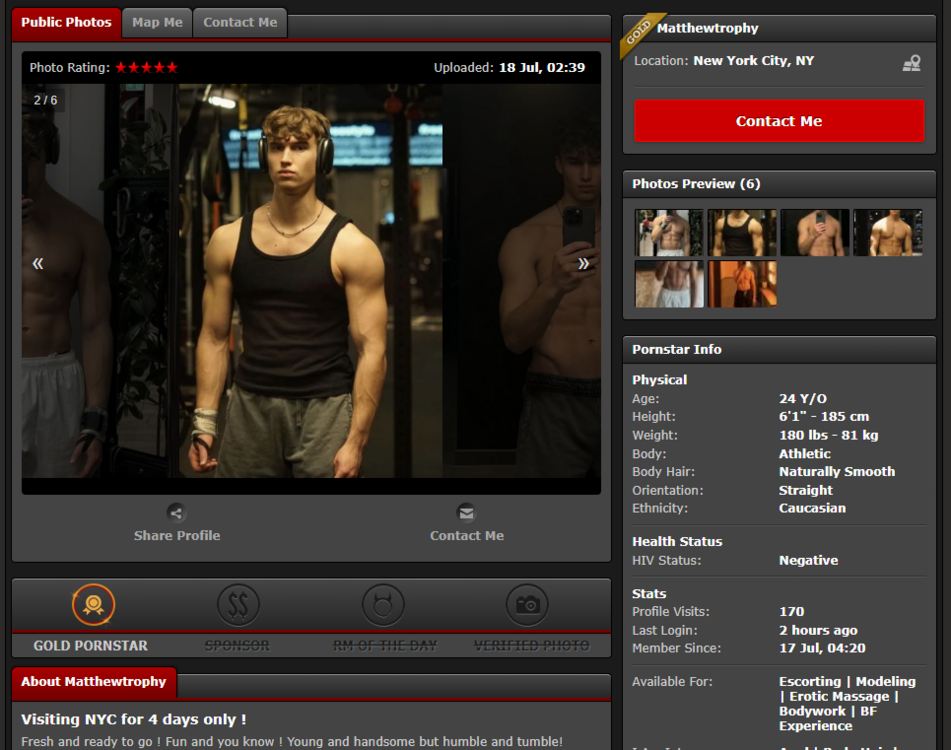This screenshot has height=750, width=951.
Task: Click the Gold Pornstar medal badge icon
Action: (x=93, y=605)
